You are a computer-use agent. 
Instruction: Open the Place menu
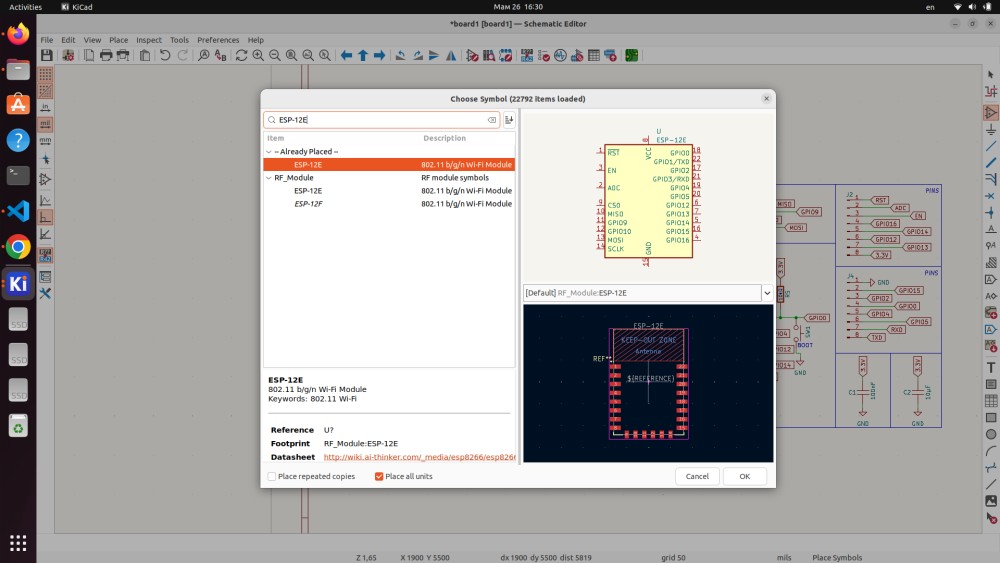pyautogui.click(x=119, y=40)
